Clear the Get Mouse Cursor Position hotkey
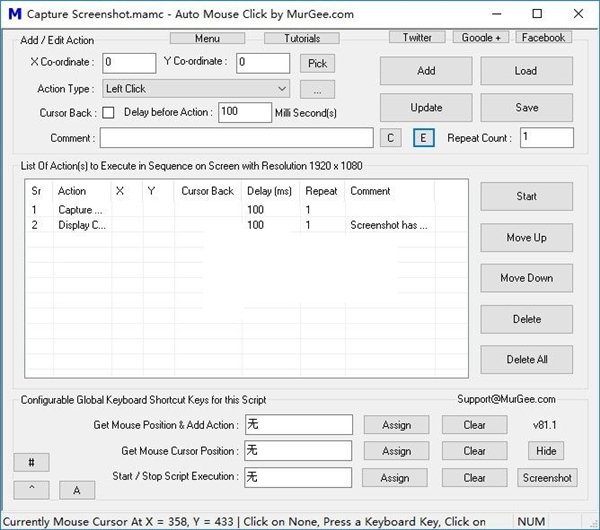 click(474, 451)
